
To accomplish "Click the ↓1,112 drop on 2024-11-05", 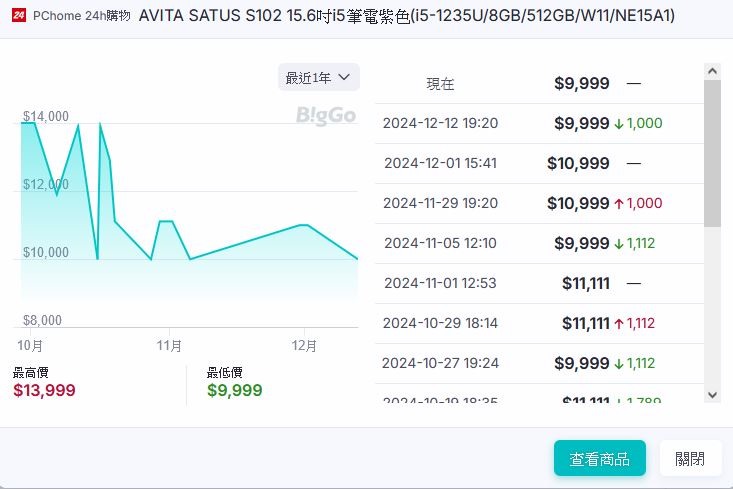I will [x=635, y=243].
